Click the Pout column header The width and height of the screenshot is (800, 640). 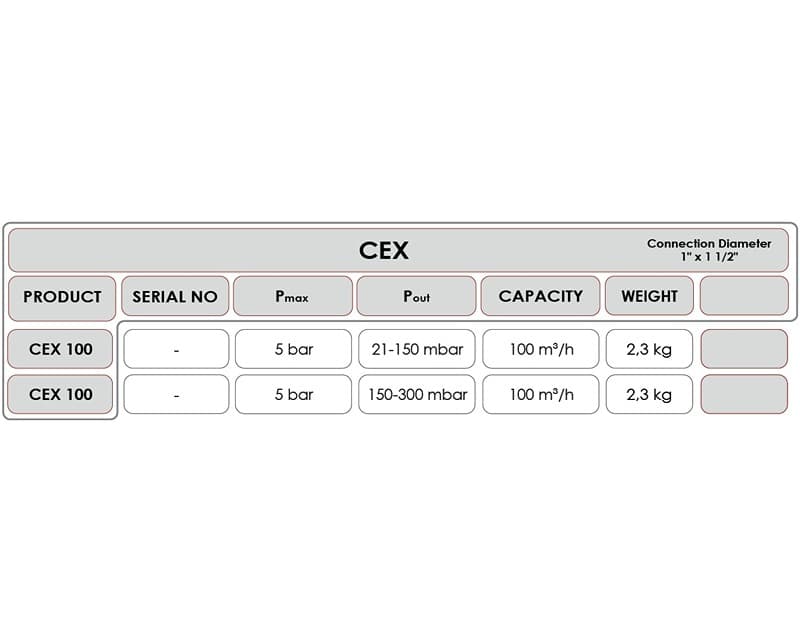coord(417,296)
